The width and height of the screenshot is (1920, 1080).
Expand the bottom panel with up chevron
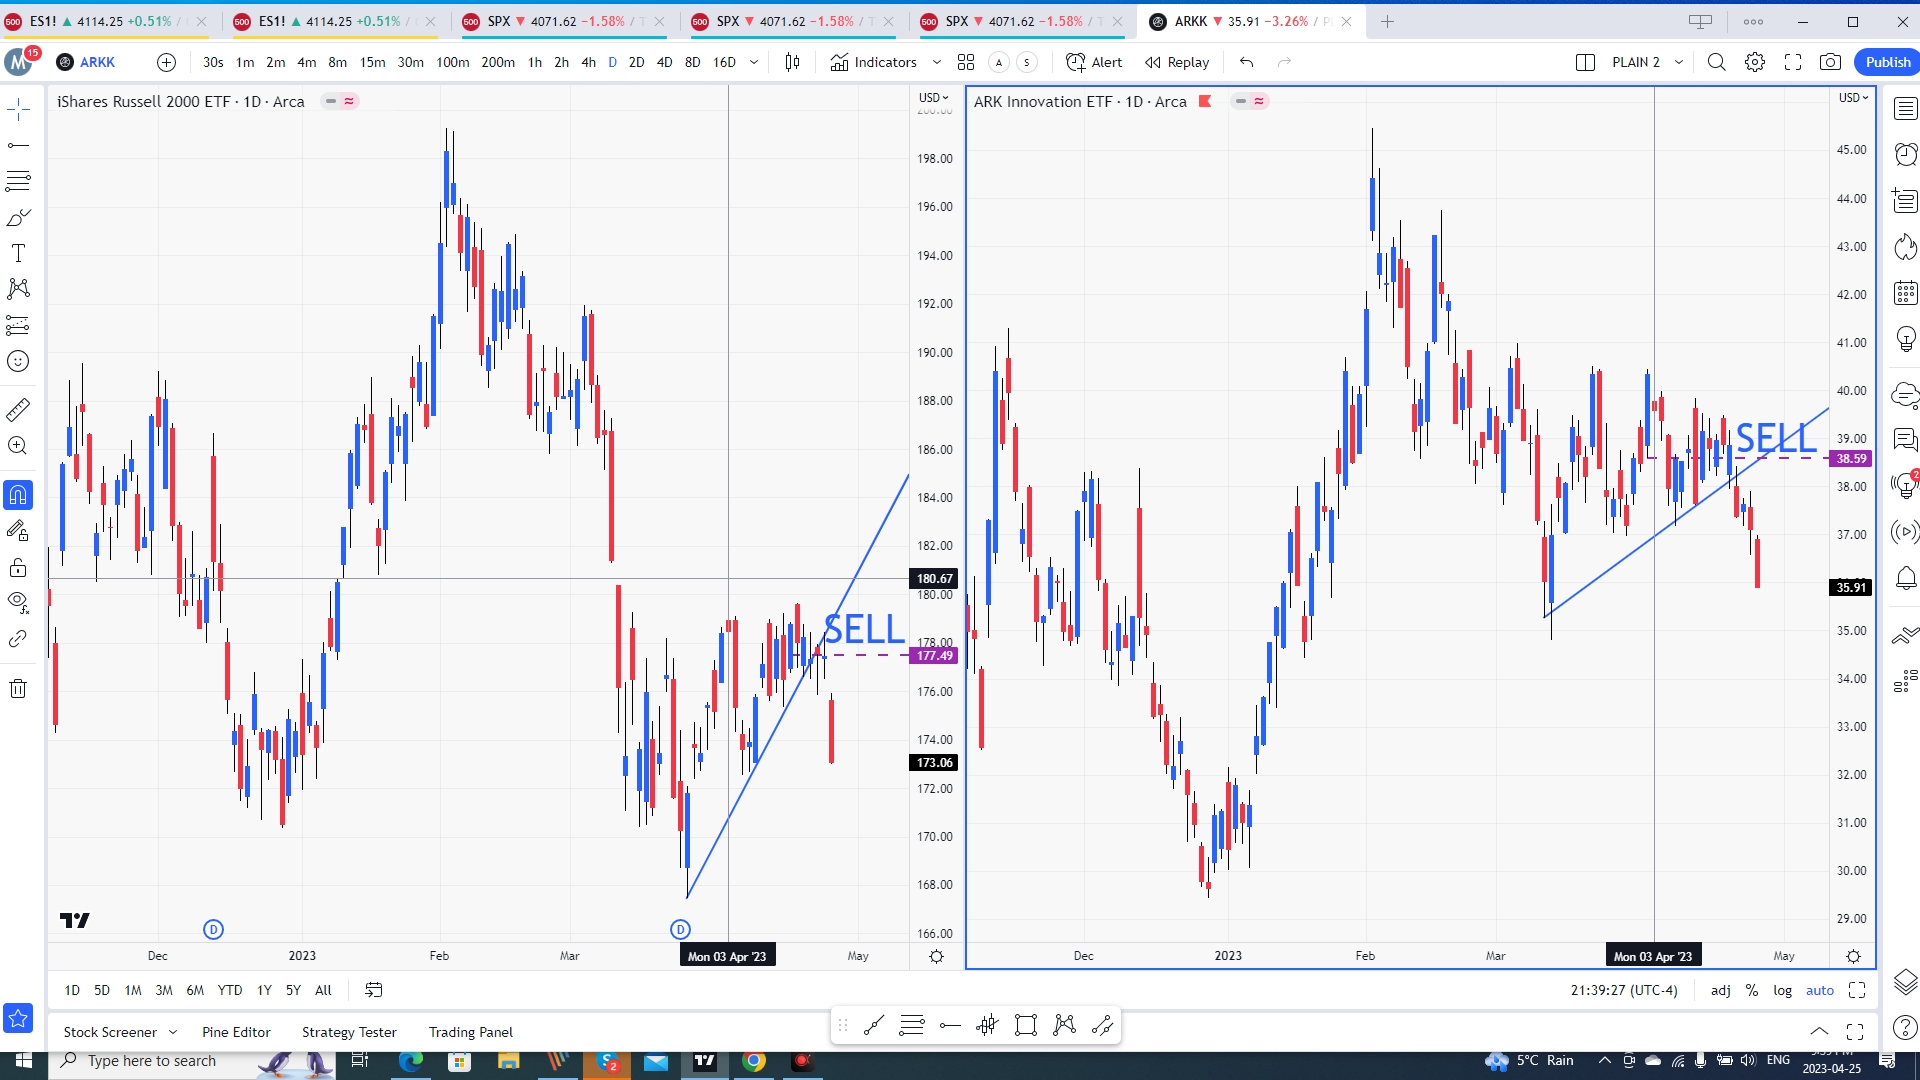coord(1820,1031)
